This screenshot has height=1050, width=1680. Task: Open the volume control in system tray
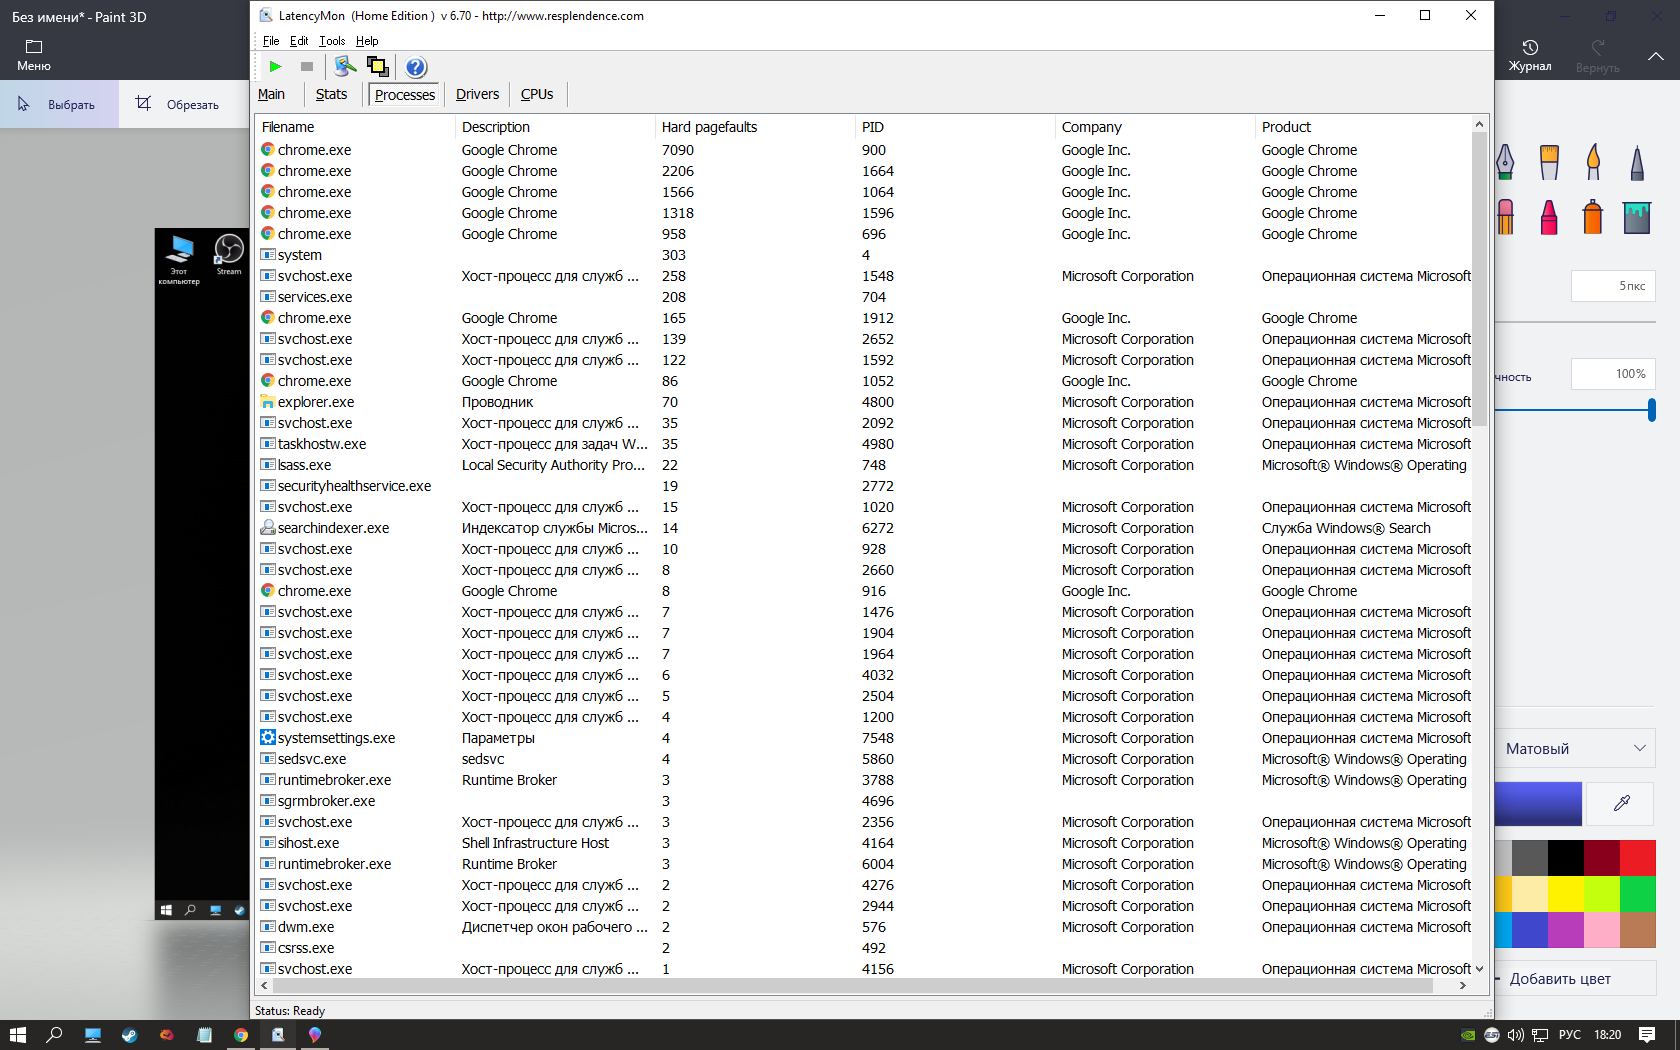(x=1516, y=1035)
